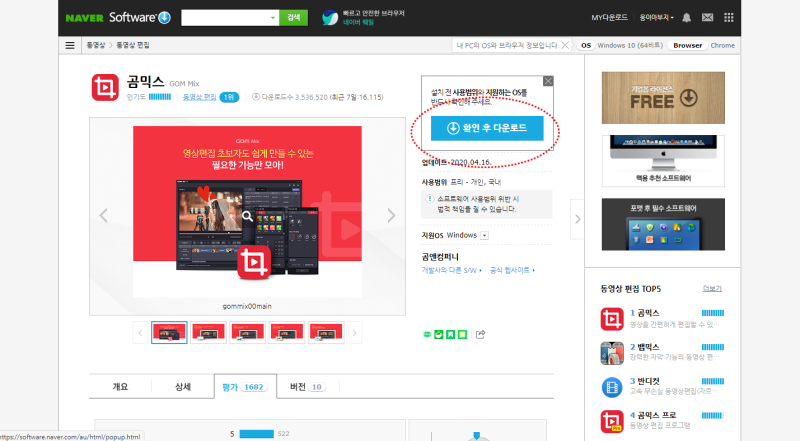Image resolution: width=800 pixels, height=441 pixels.
Task: Switch to the 평가 1682 tab
Action: [245, 387]
